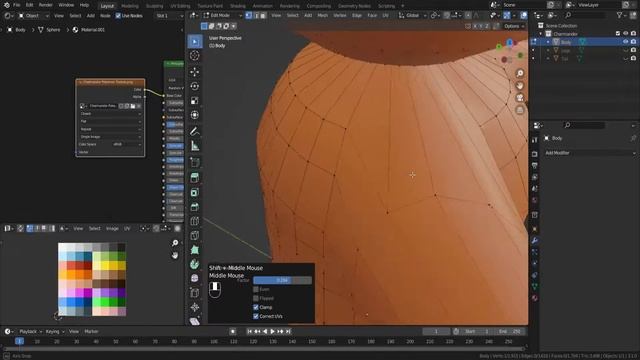Click zoom magnifier in UV image editor
640x360 pixels.
tap(175, 243)
